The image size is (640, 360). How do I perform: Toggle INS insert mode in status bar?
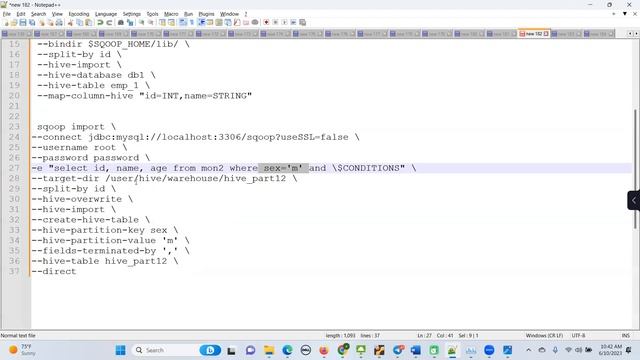point(625,336)
